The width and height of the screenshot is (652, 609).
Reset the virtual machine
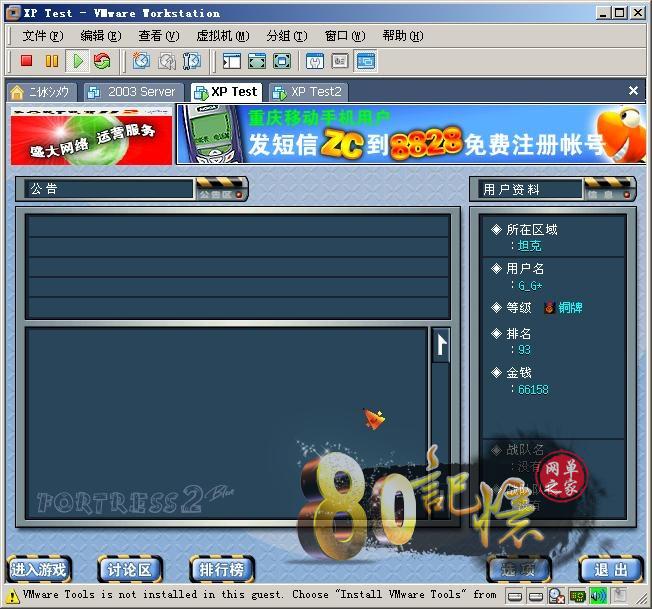pyautogui.click(x=102, y=61)
